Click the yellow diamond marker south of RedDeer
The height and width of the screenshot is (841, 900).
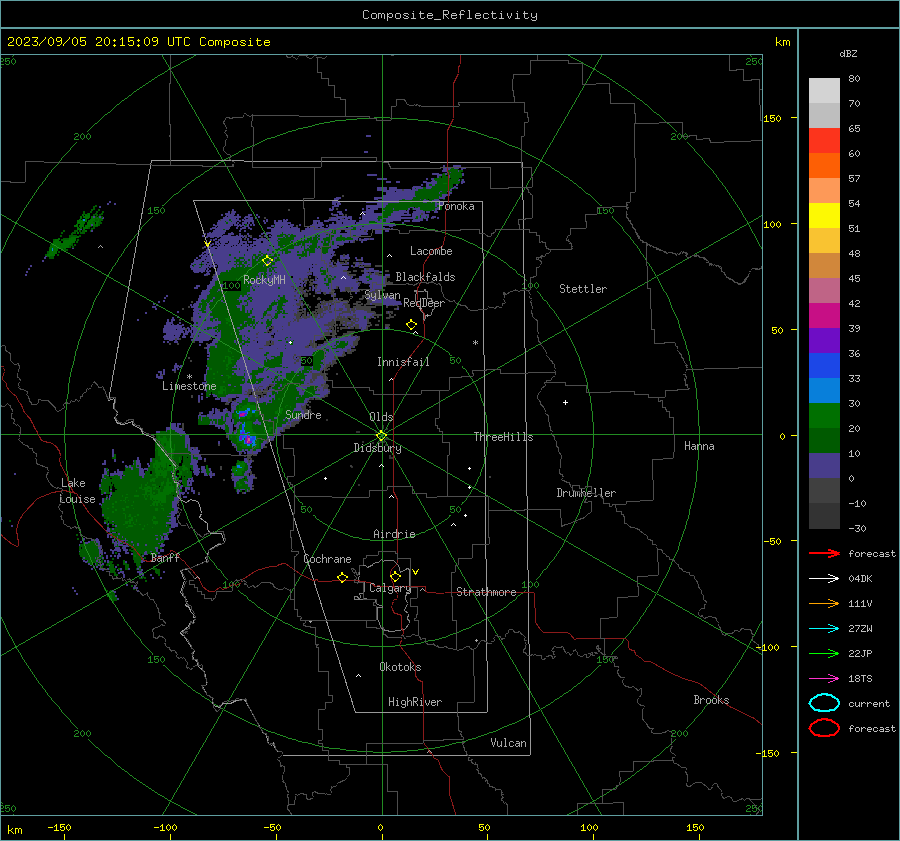point(412,325)
